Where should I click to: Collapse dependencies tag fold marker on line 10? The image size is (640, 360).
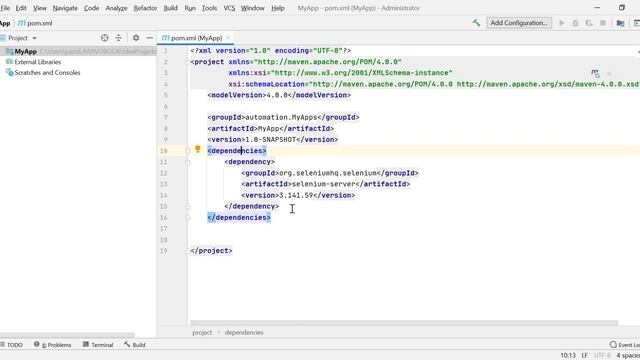point(188,151)
